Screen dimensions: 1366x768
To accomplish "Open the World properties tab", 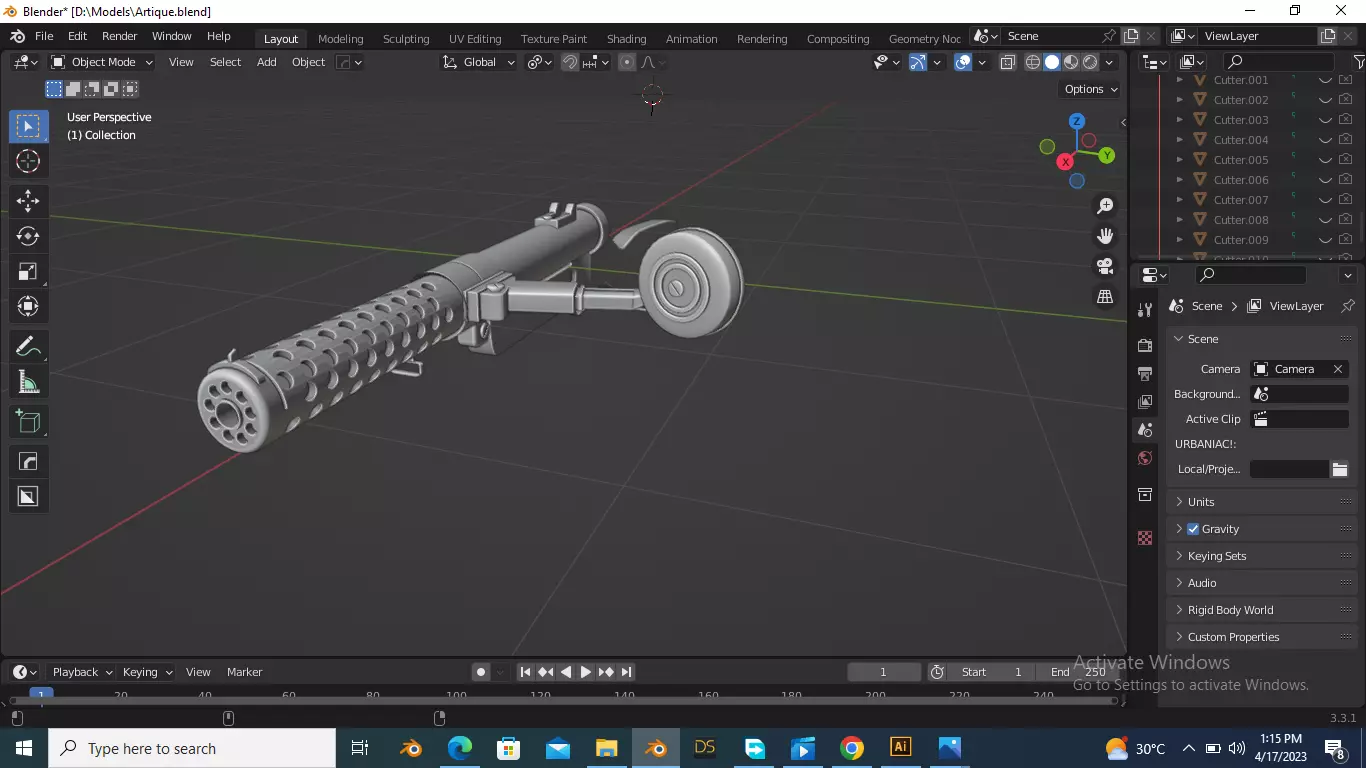I will [1145, 458].
